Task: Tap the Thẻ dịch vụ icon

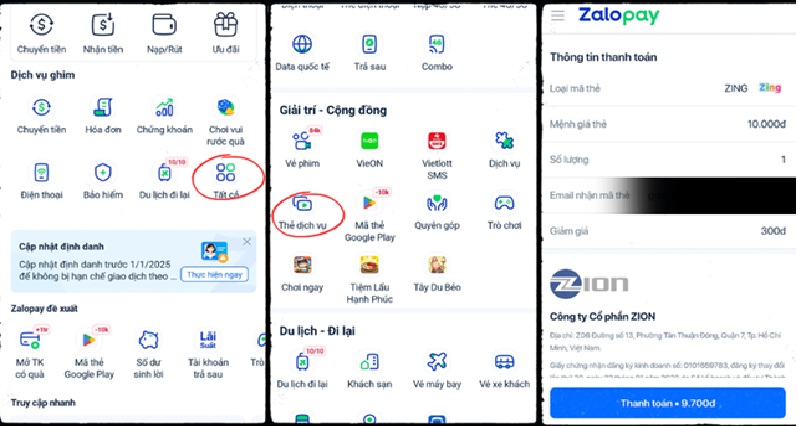Action: click(302, 204)
